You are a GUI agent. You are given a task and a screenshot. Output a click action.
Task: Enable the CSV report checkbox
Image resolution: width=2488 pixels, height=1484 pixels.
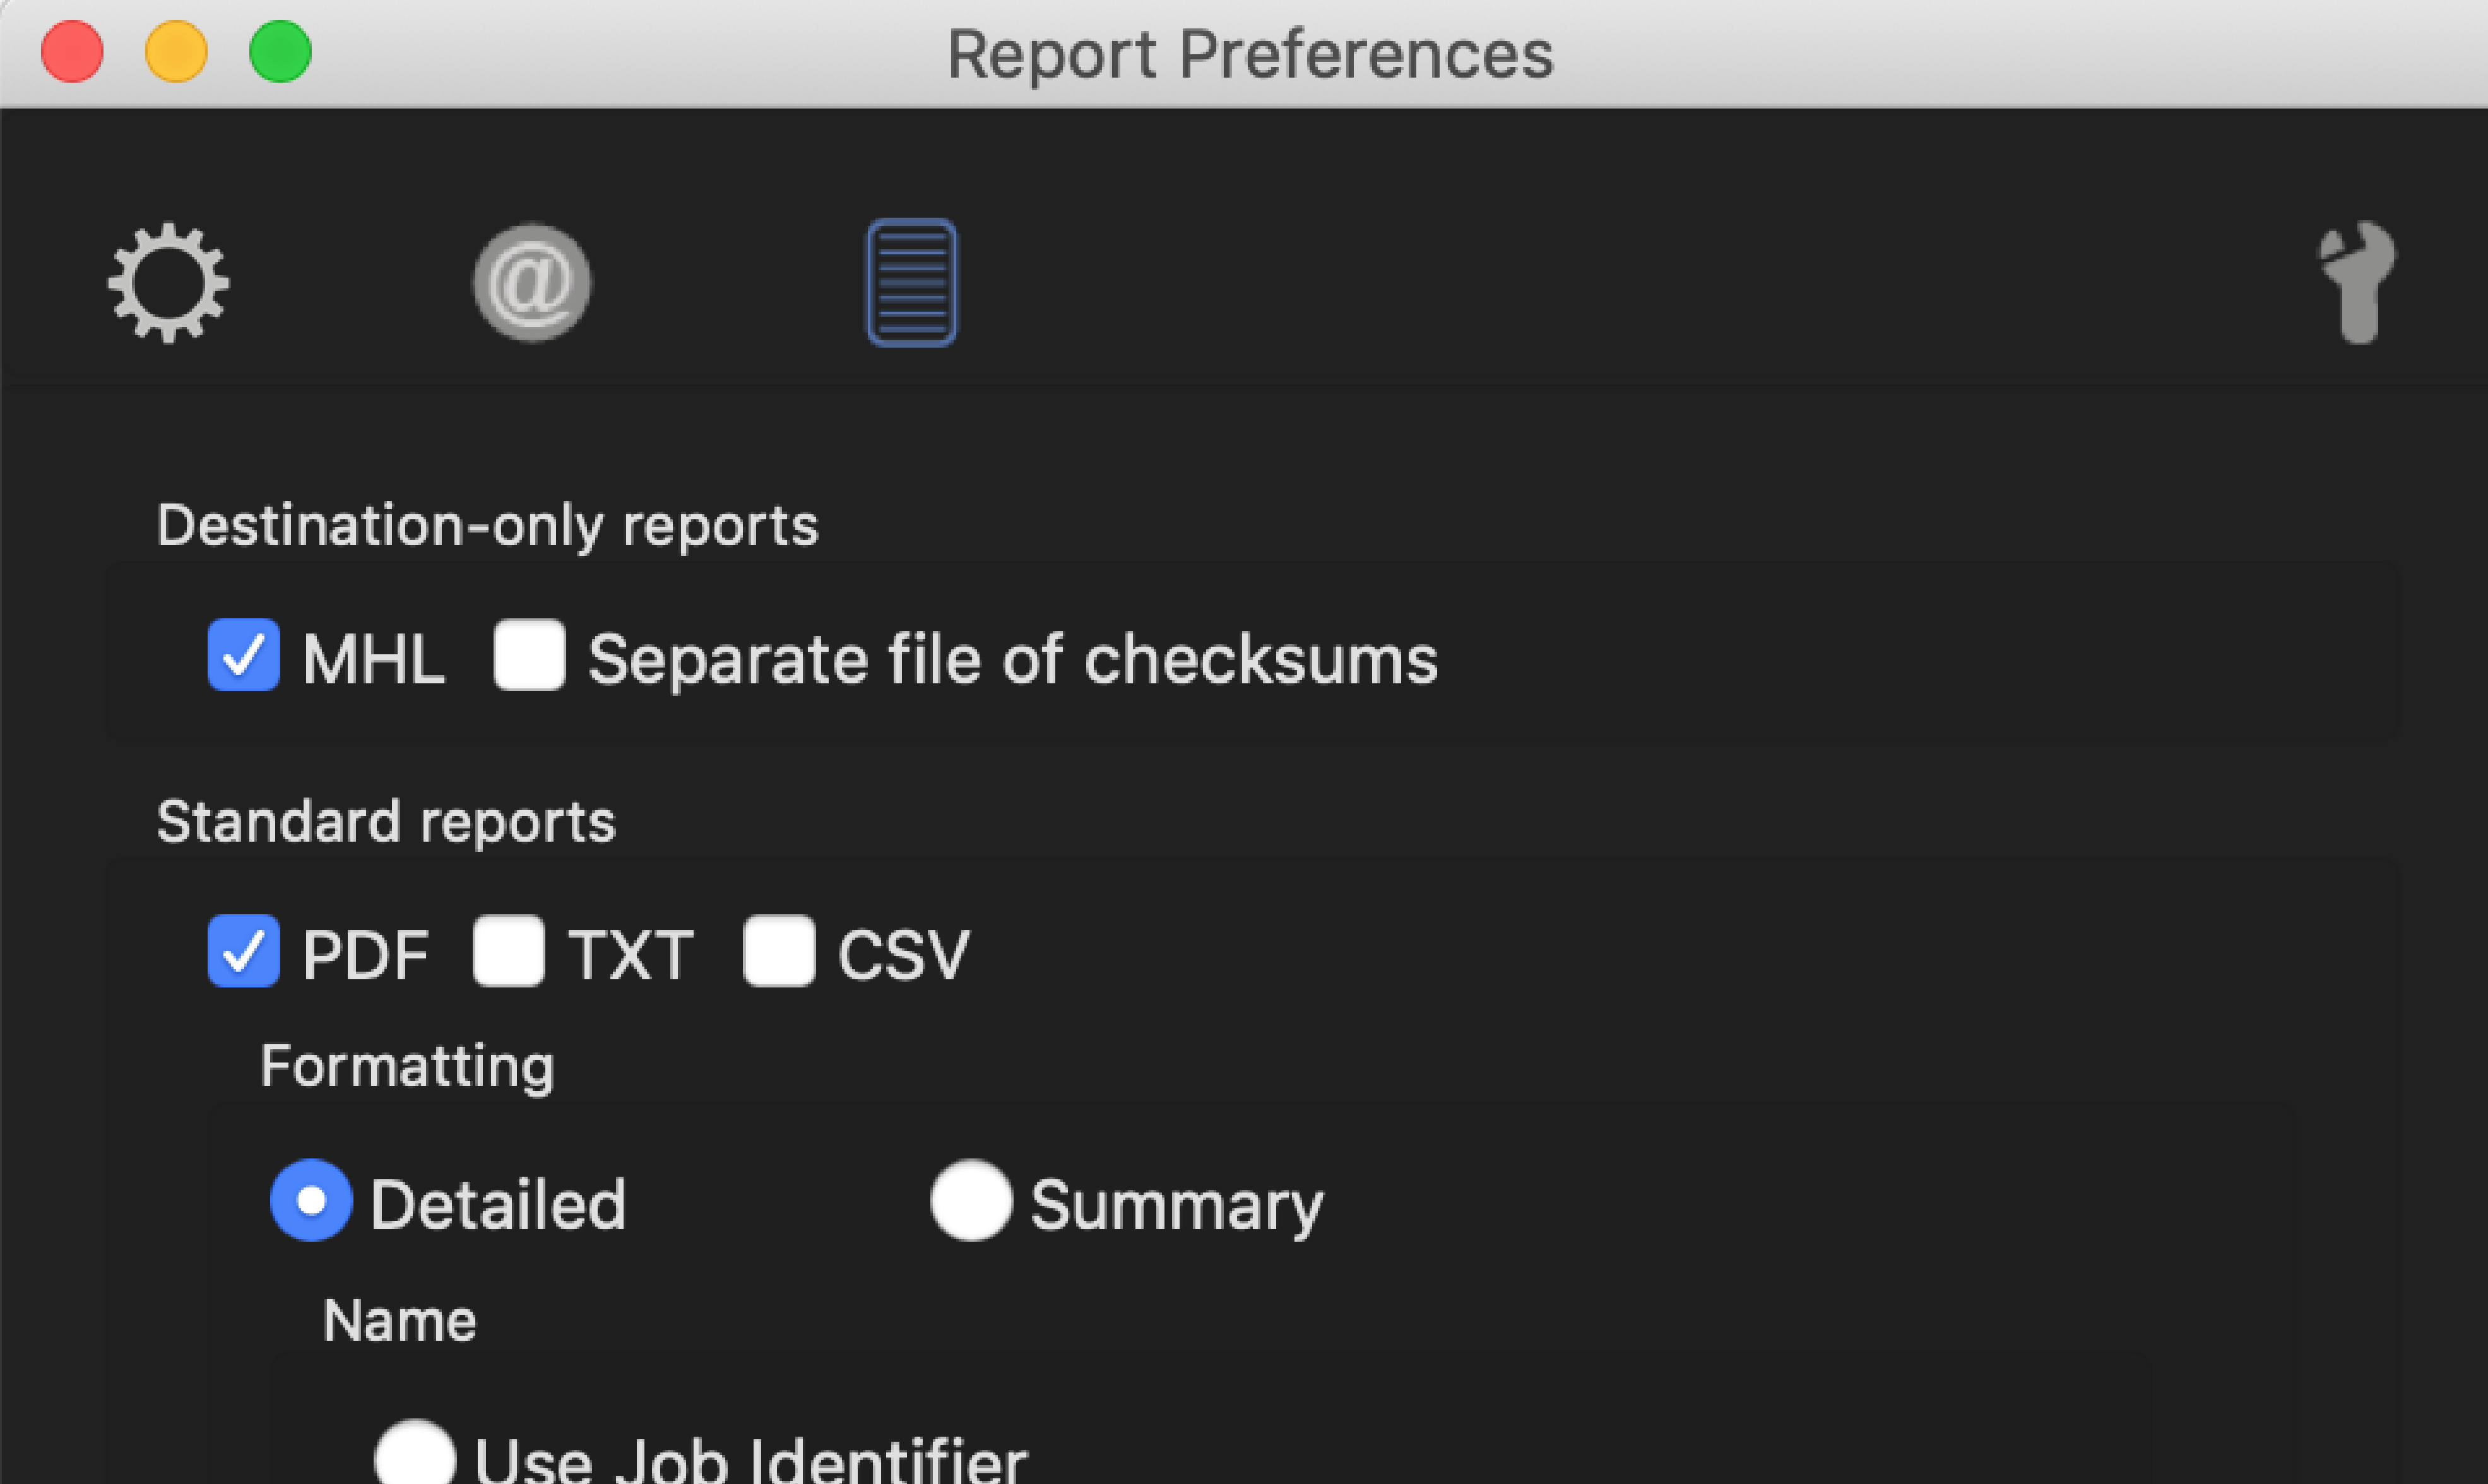(779, 951)
